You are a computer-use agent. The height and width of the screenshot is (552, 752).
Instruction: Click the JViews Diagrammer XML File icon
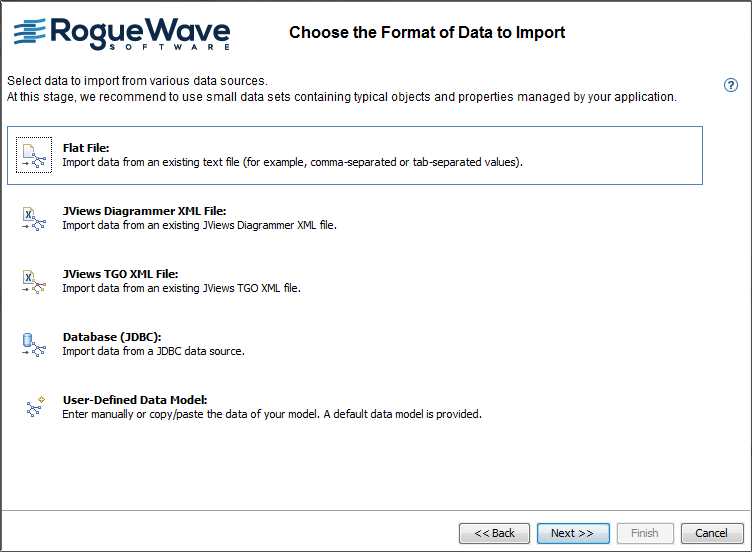coord(34,218)
